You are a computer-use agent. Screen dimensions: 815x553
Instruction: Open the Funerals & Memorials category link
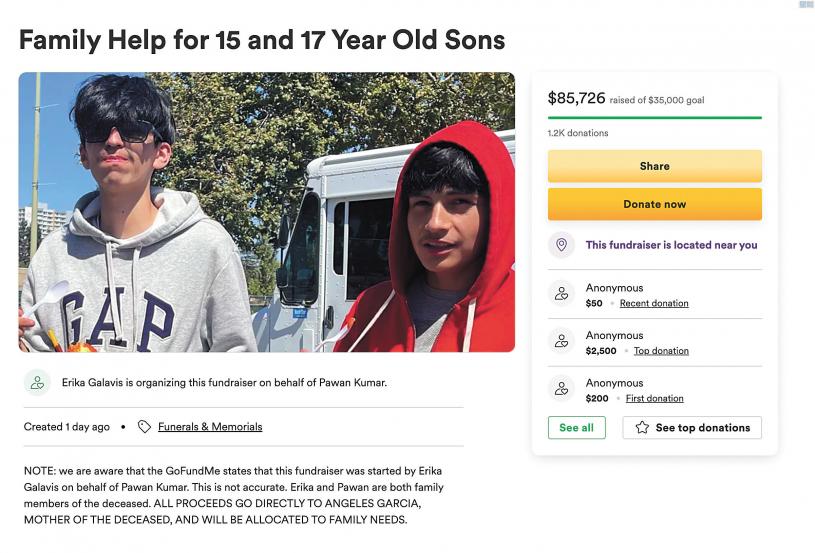[x=210, y=427]
